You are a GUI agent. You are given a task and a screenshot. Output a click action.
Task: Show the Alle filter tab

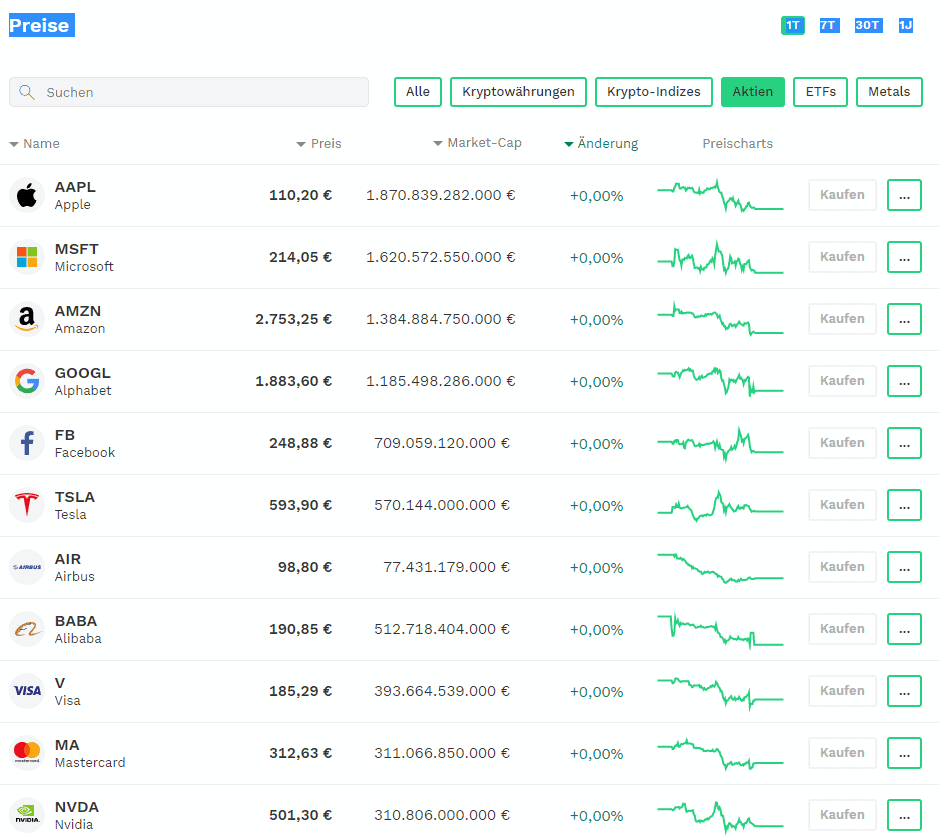tap(418, 92)
